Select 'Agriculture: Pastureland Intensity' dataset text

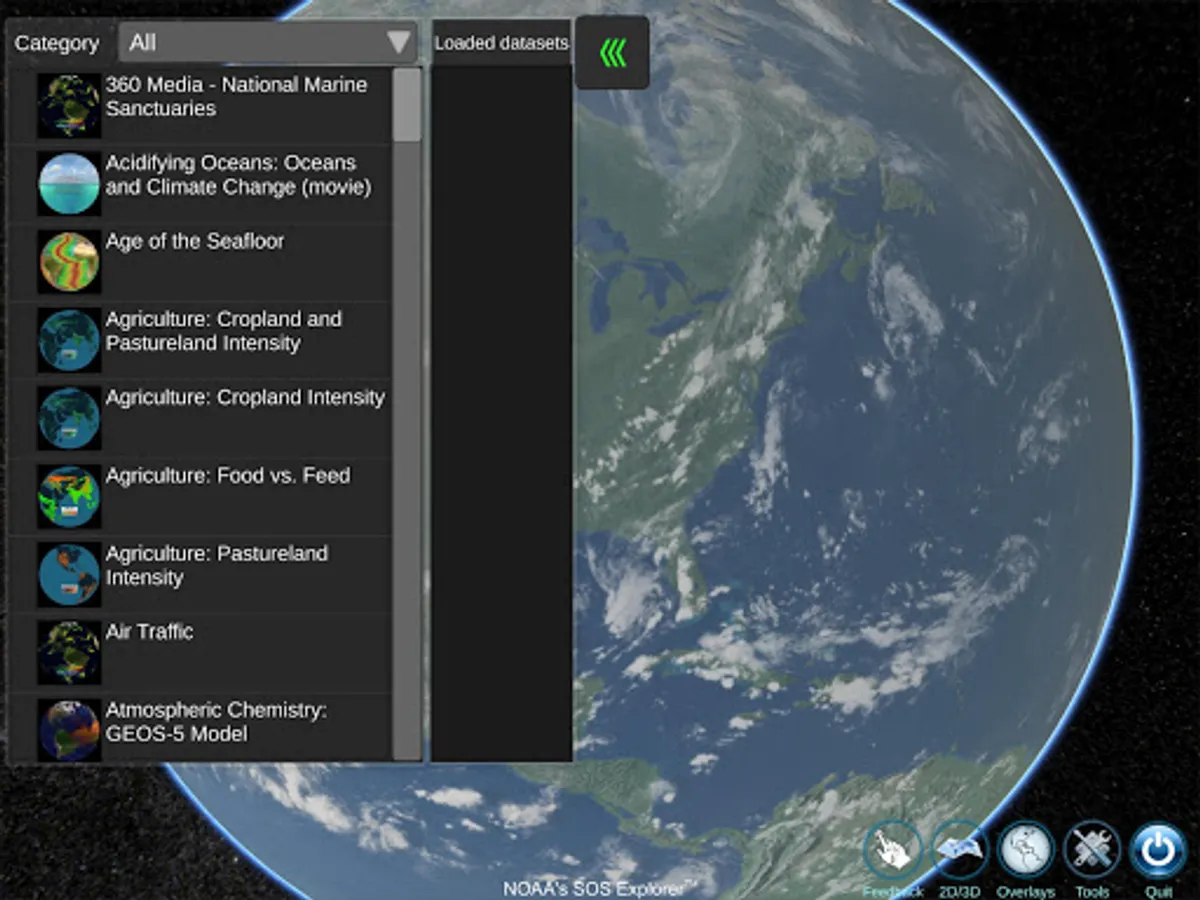[x=217, y=565]
